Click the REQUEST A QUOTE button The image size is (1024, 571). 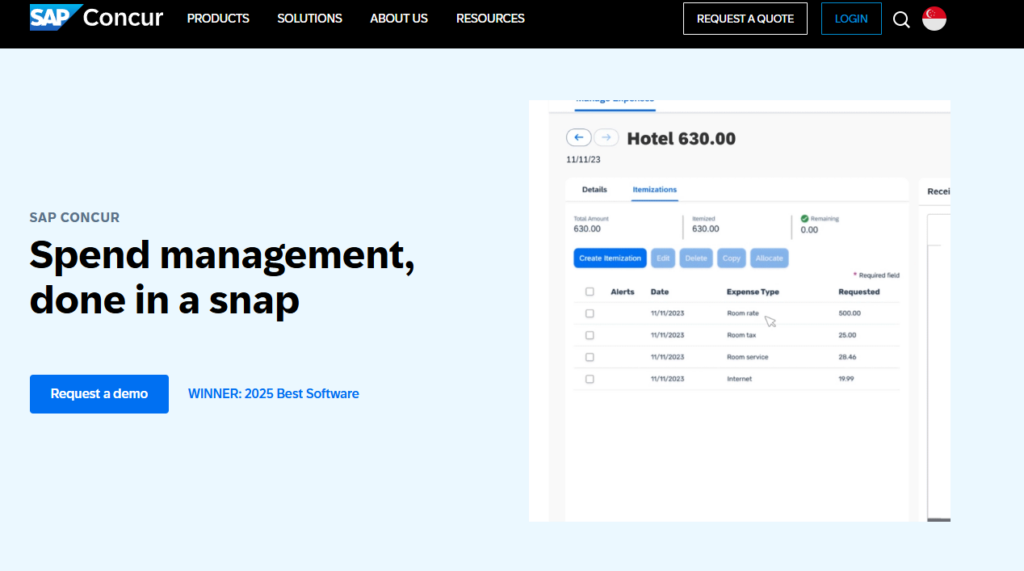(x=745, y=19)
